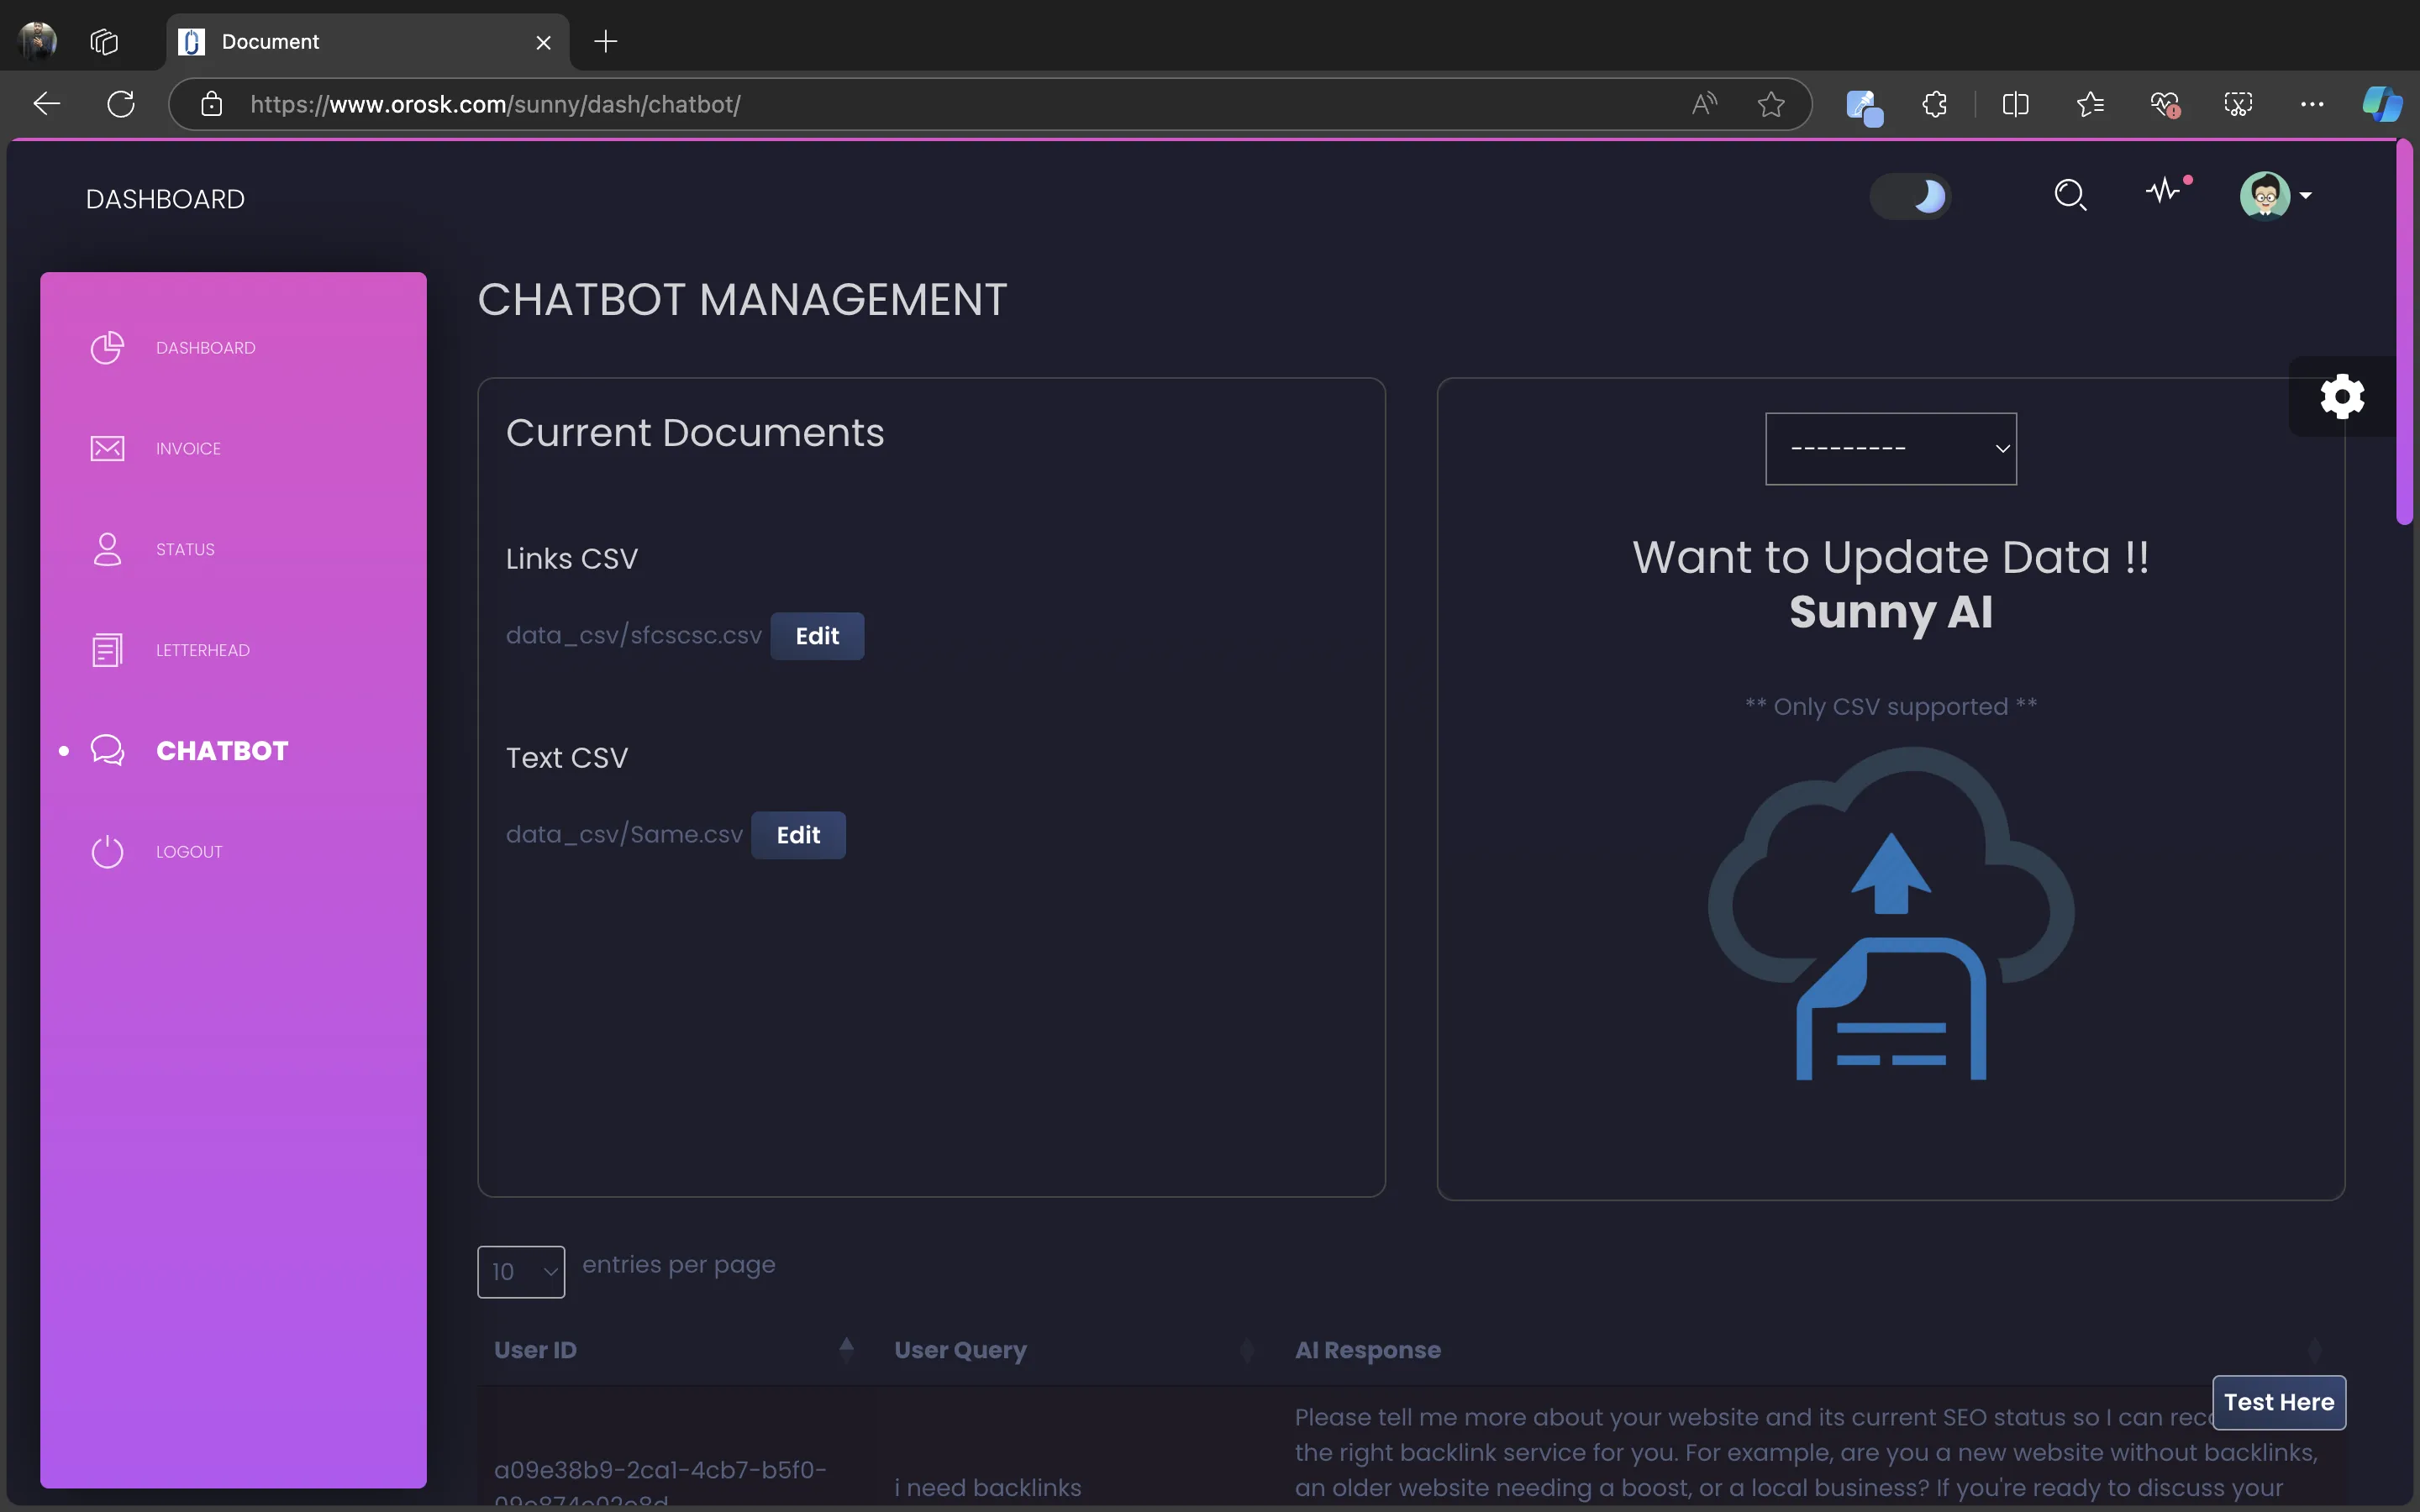Click the browser profile picture
Viewport: 2420px width, 1512px height.
click(38, 41)
